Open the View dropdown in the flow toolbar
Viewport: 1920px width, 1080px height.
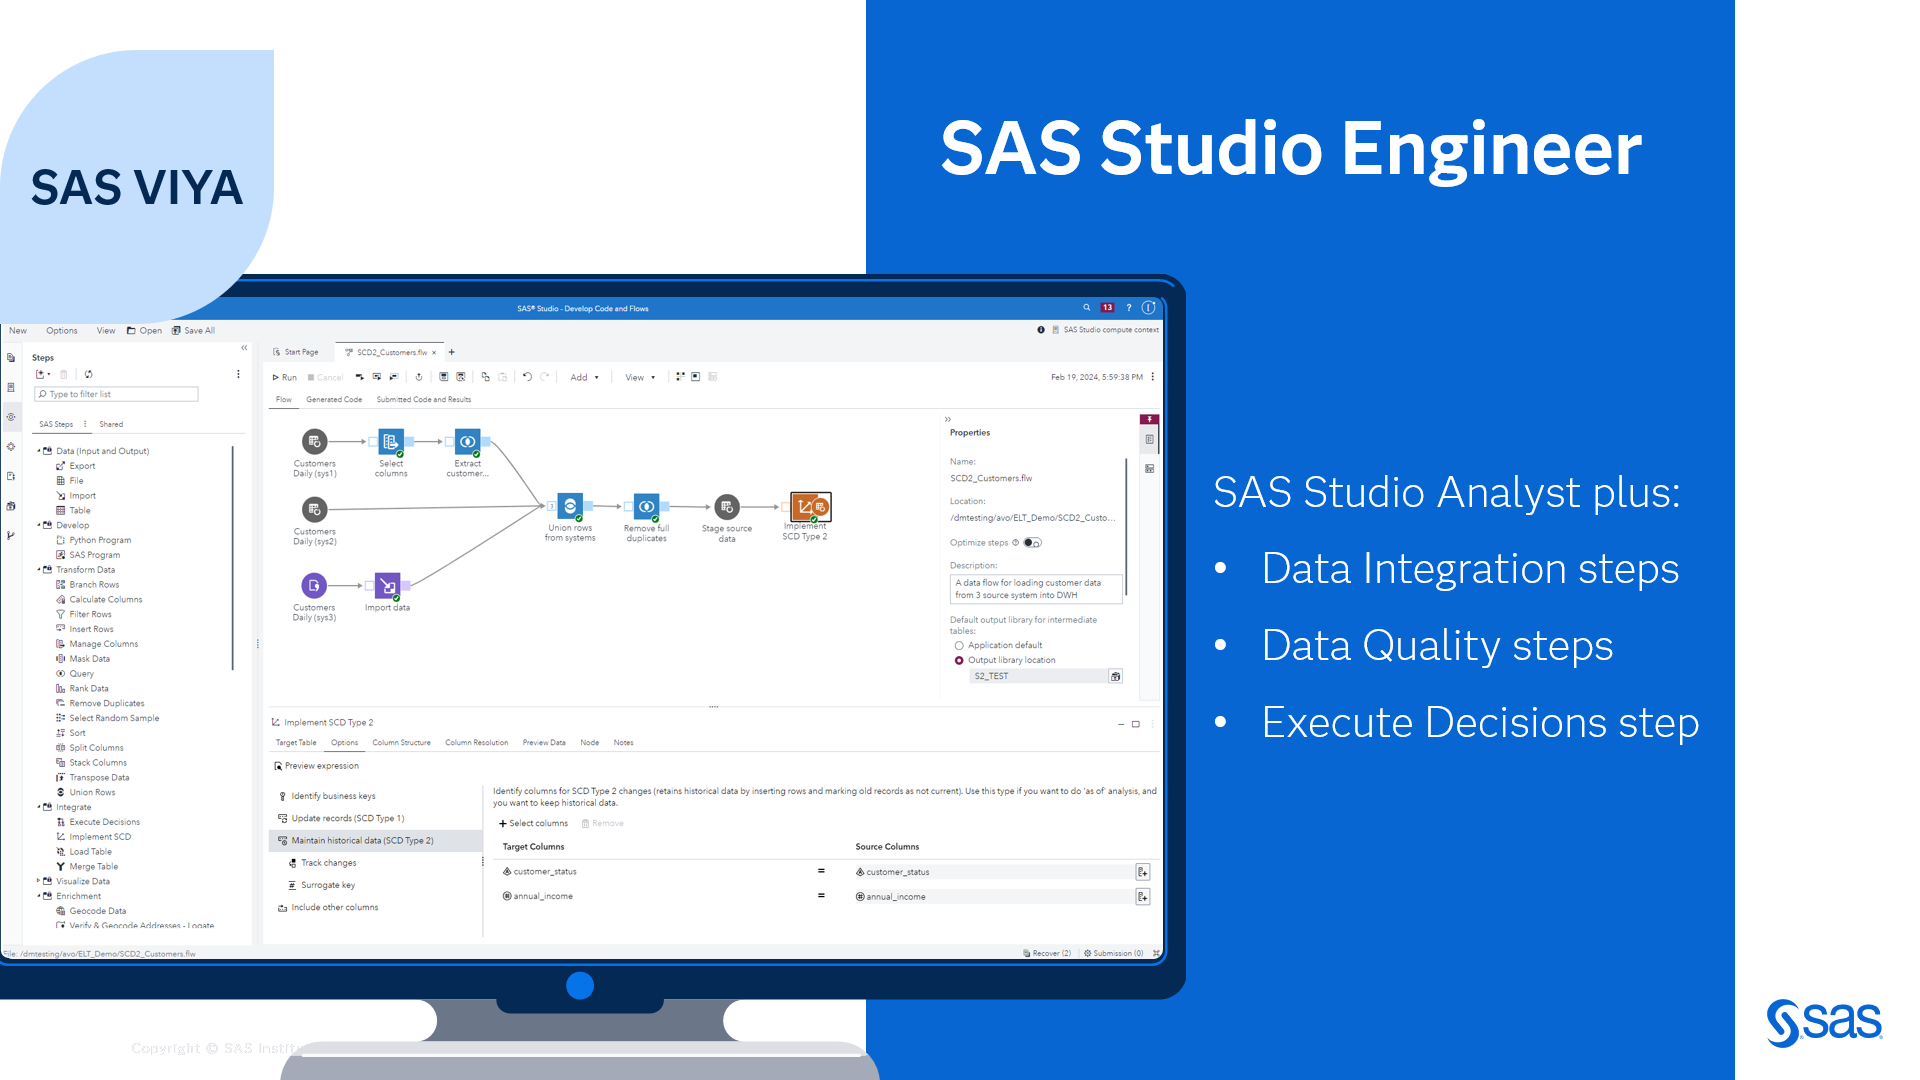pyautogui.click(x=638, y=377)
